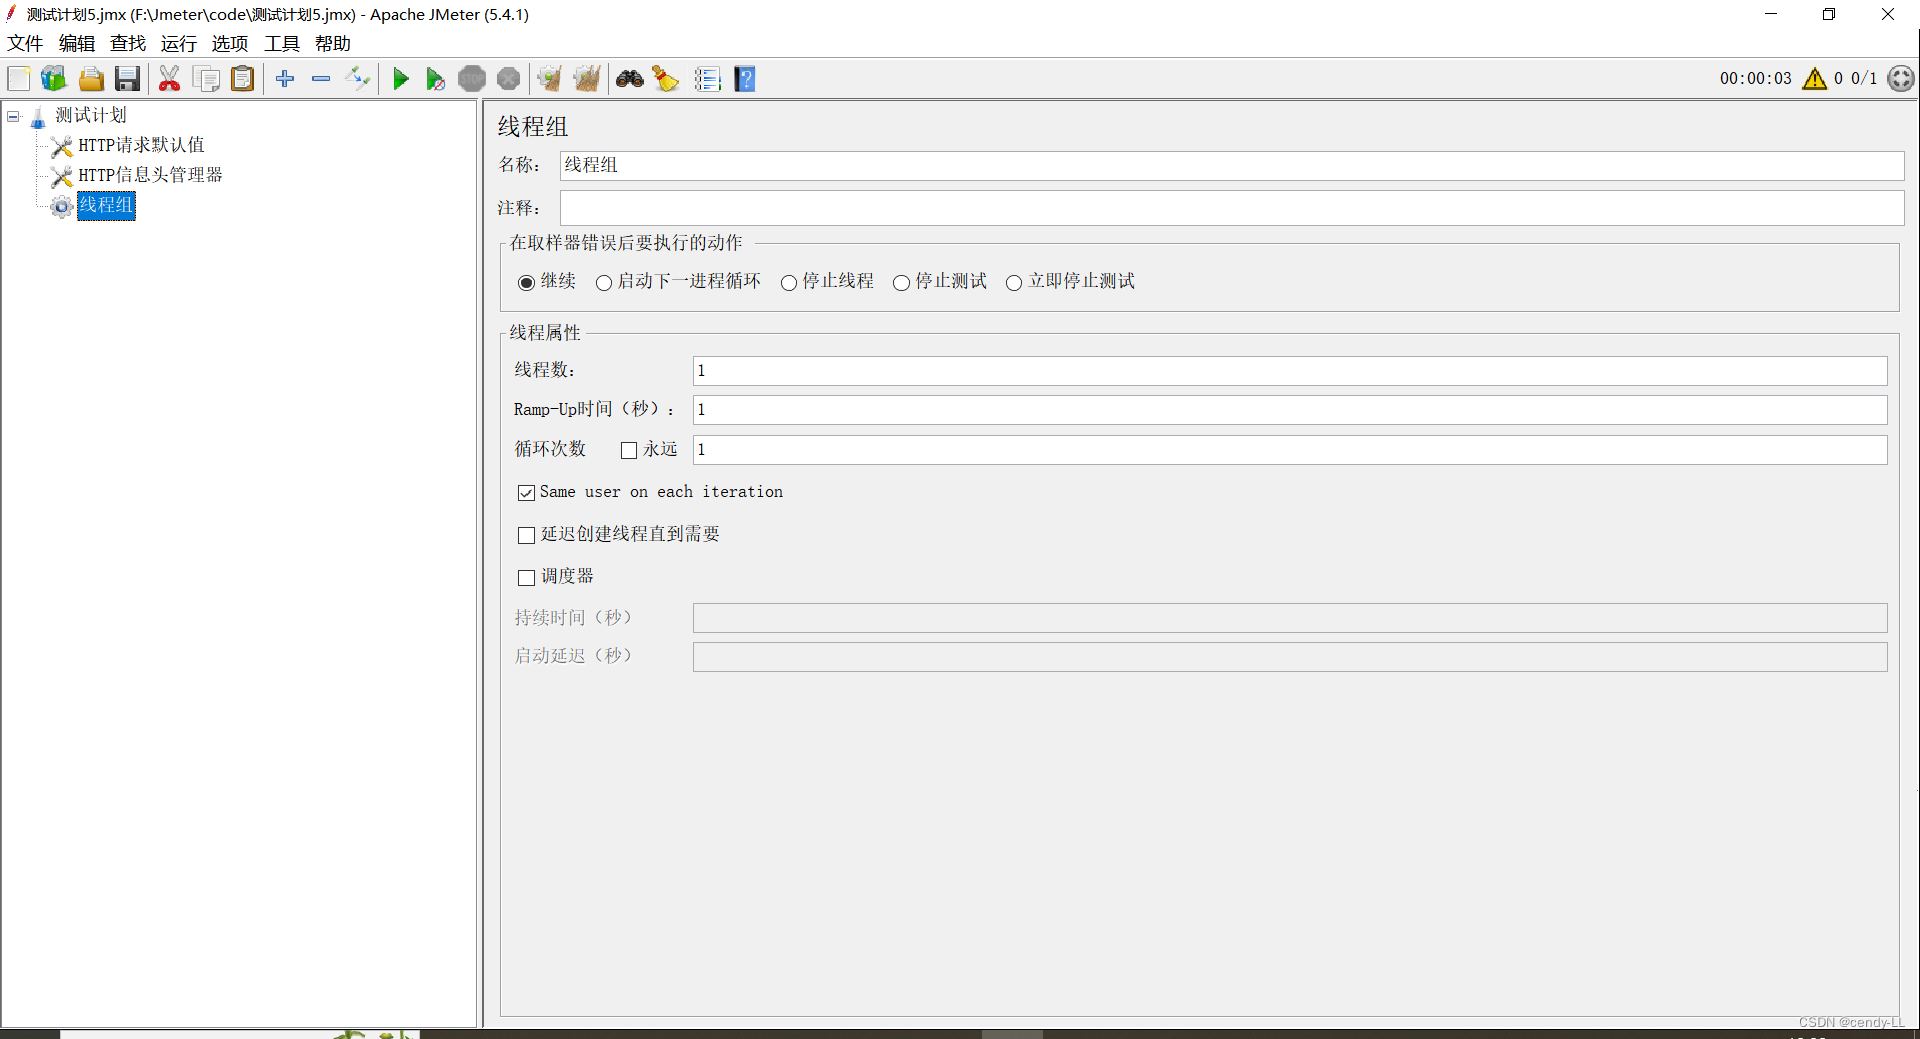Enable the 调度器 checkbox
Screen dimensions: 1920x1039
click(x=527, y=577)
